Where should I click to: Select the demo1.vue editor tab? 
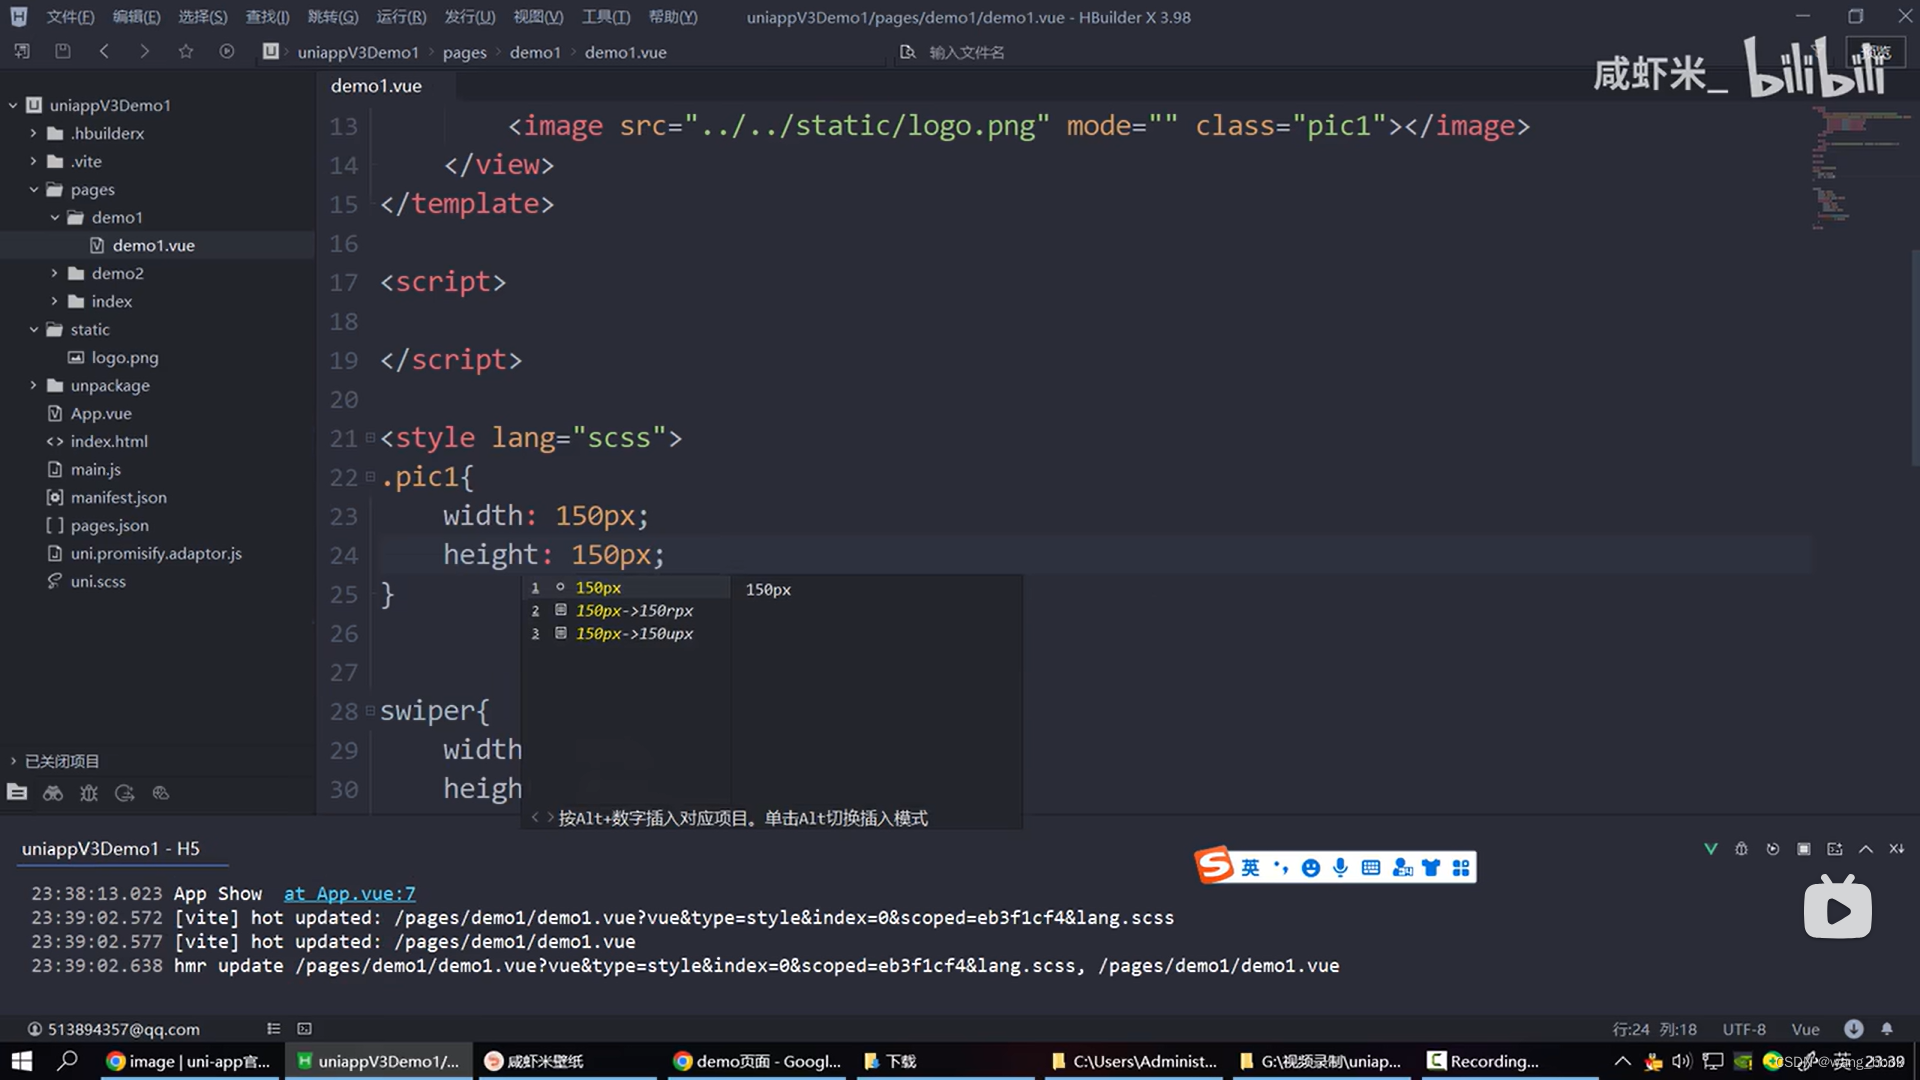pos(376,86)
